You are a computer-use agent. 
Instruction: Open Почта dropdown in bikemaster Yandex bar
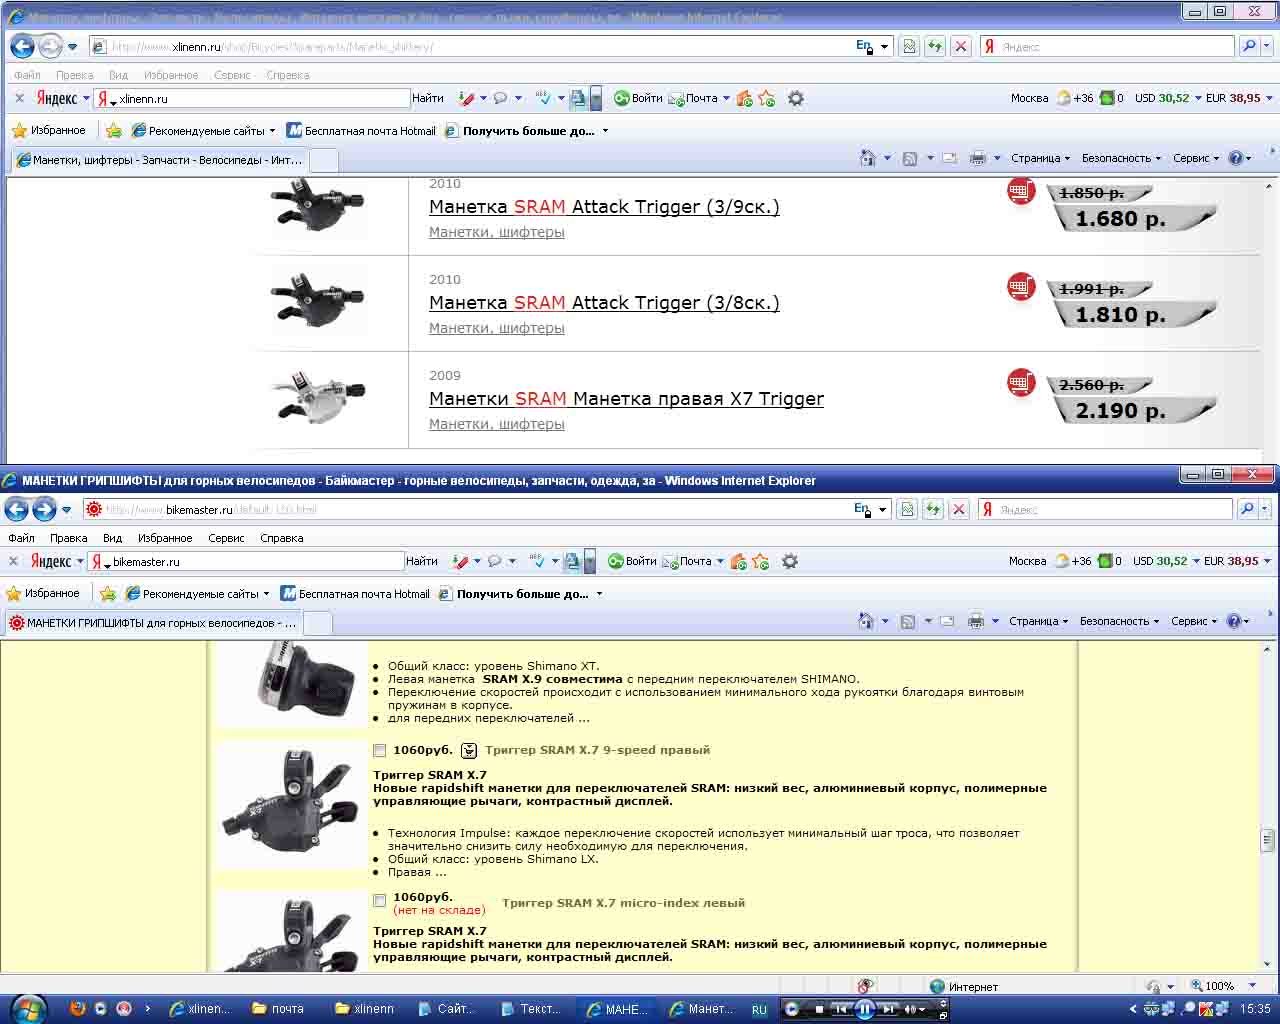720,561
